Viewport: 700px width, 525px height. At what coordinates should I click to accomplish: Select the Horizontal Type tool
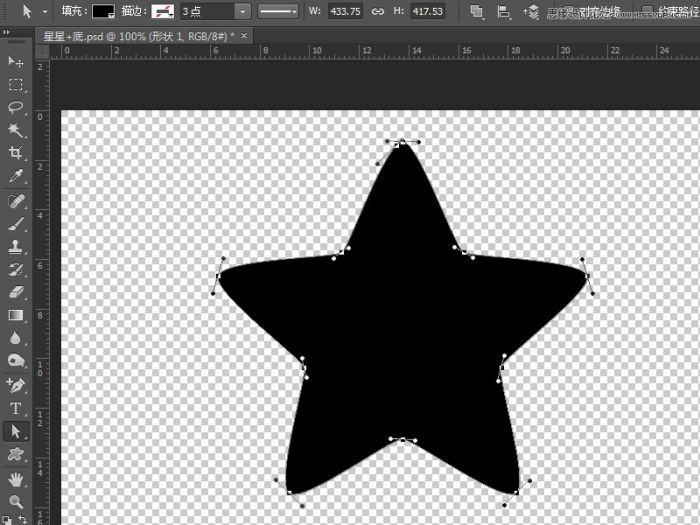tap(16, 408)
